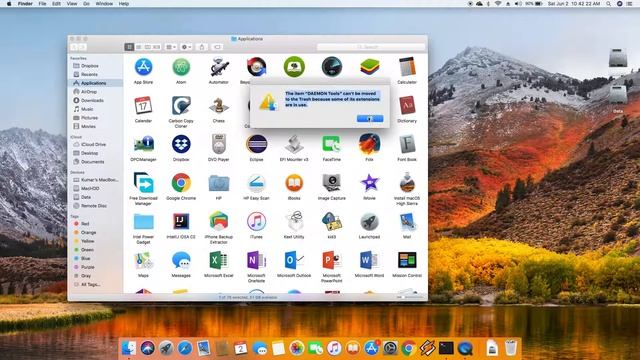Click the Edit Tags toolbar button

pyautogui.click(x=217, y=47)
